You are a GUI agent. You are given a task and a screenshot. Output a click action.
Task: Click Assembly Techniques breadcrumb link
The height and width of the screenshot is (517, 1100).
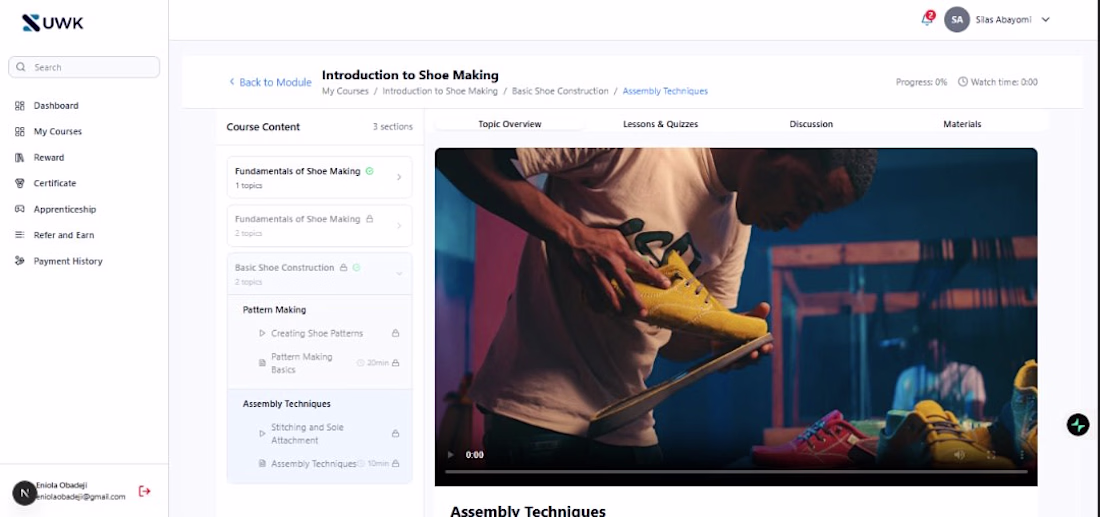[x=665, y=91]
